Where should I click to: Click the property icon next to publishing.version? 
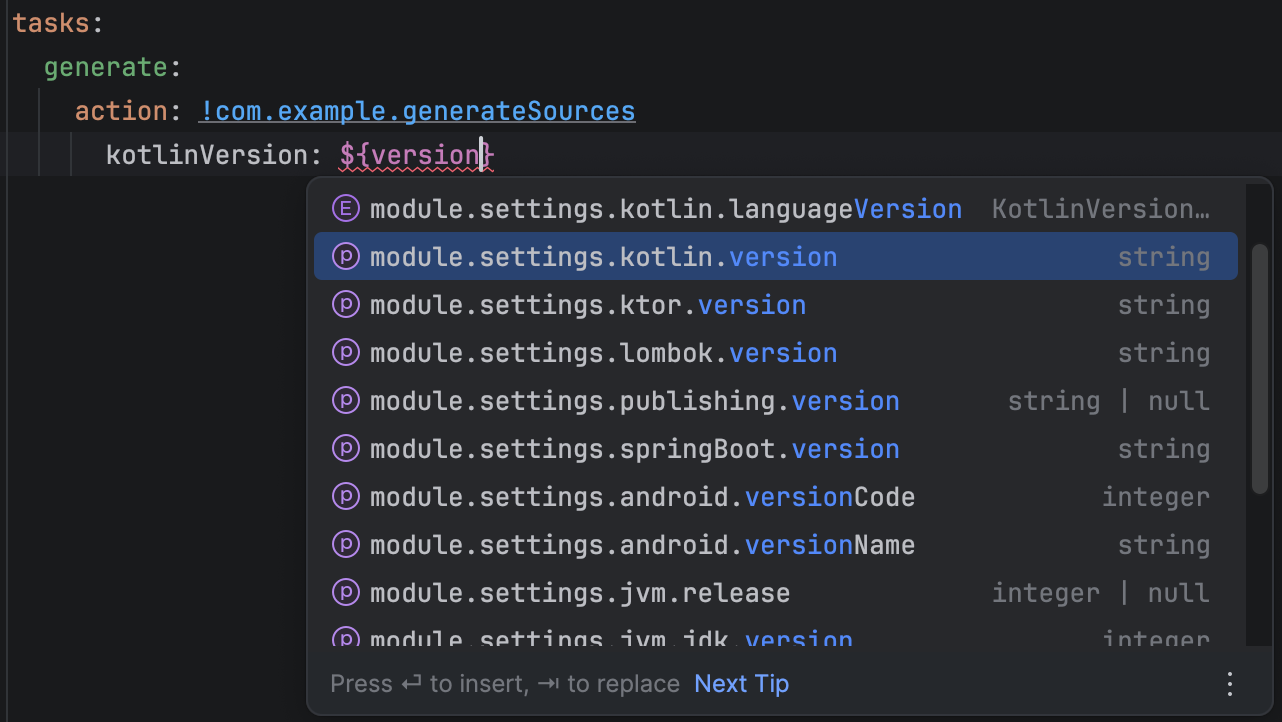345,401
